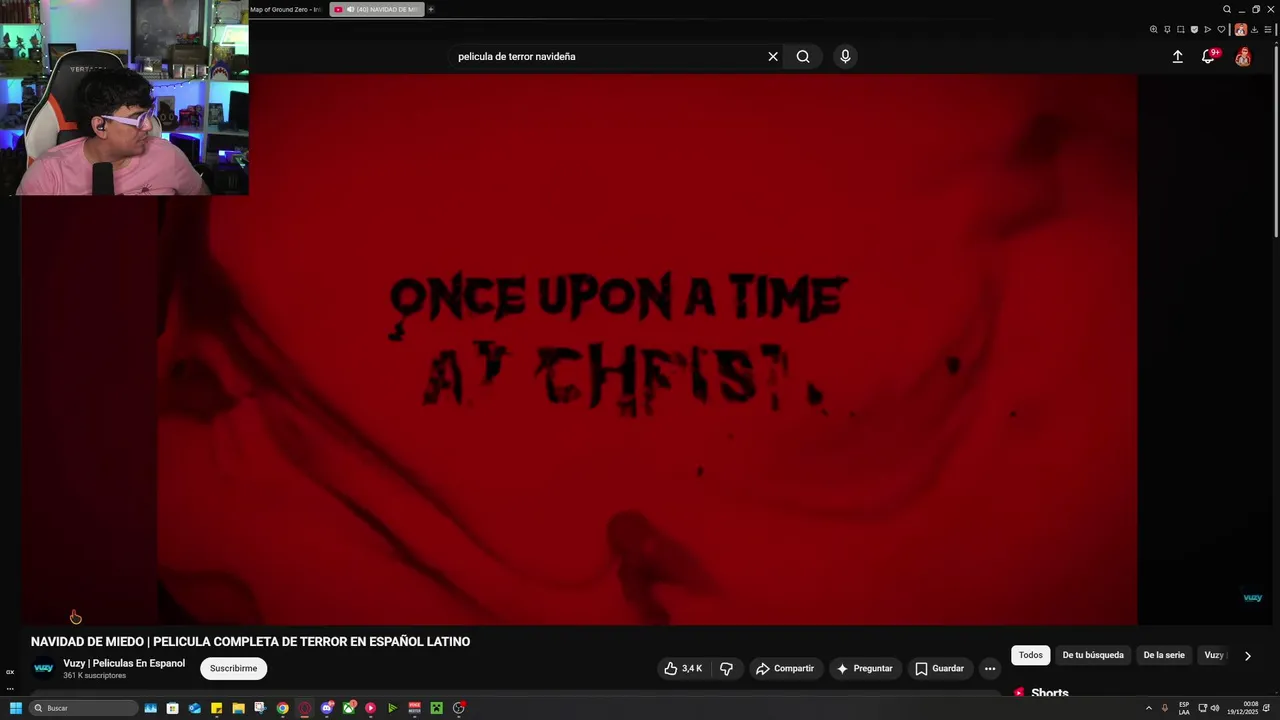1280x720 pixels.
Task: Click the taskbar Buscar search box
Action: 83,708
